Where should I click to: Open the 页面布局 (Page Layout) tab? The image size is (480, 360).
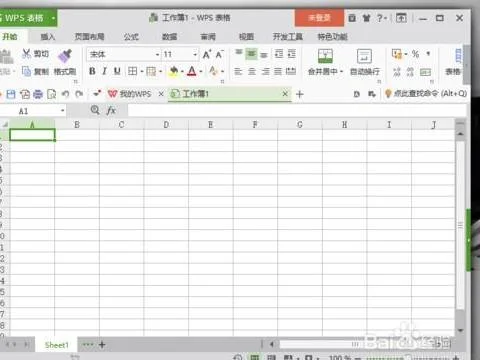tap(89, 37)
